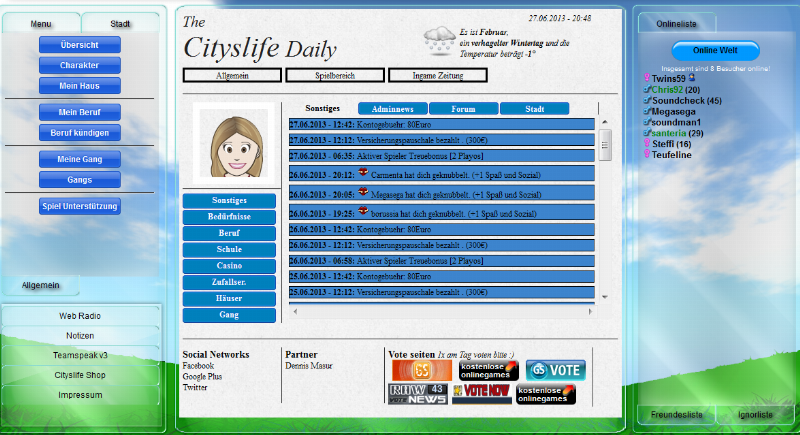Click the Online Welt button

[x=715, y=50]
